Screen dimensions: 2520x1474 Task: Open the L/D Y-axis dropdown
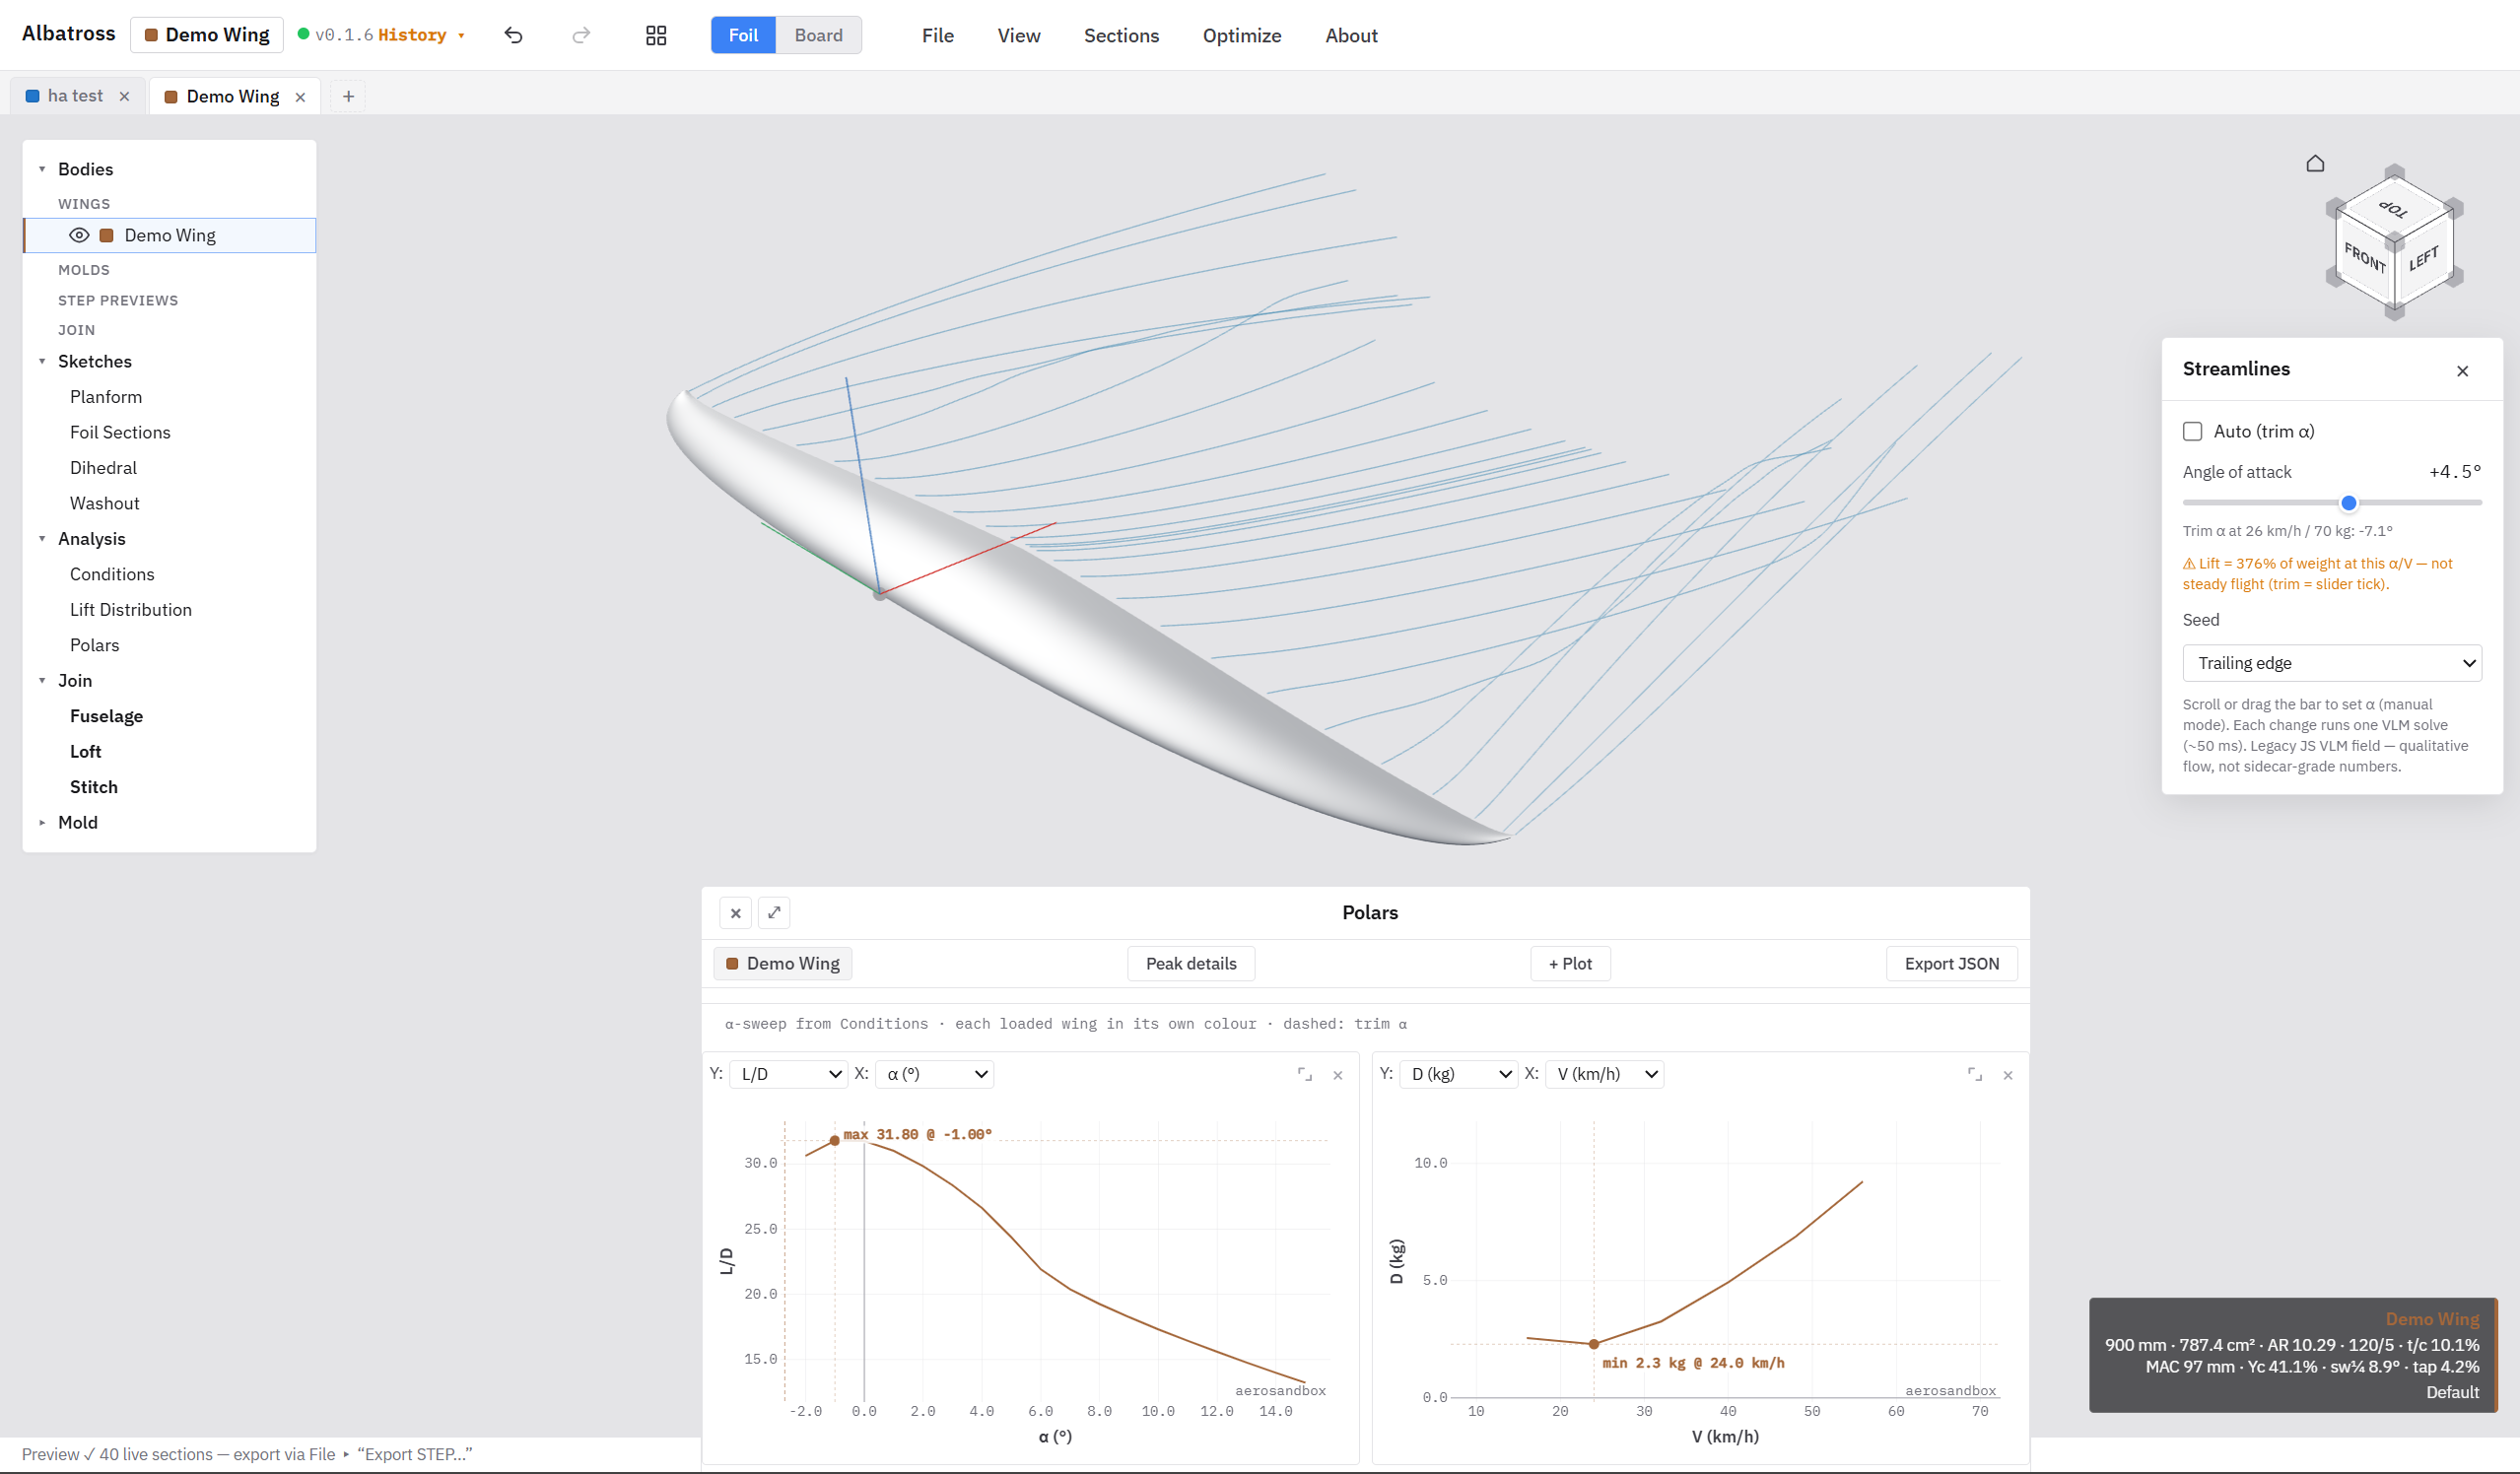789,1074
